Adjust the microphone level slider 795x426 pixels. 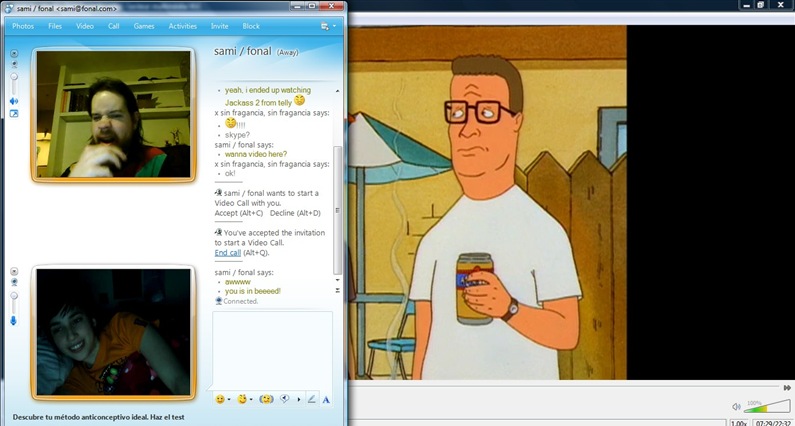(x=14, y=303)
